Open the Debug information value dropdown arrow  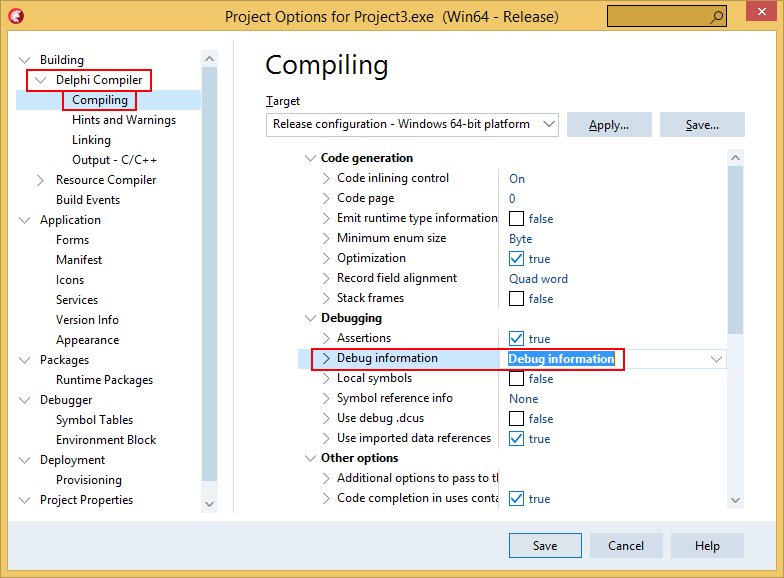[716, 359]
